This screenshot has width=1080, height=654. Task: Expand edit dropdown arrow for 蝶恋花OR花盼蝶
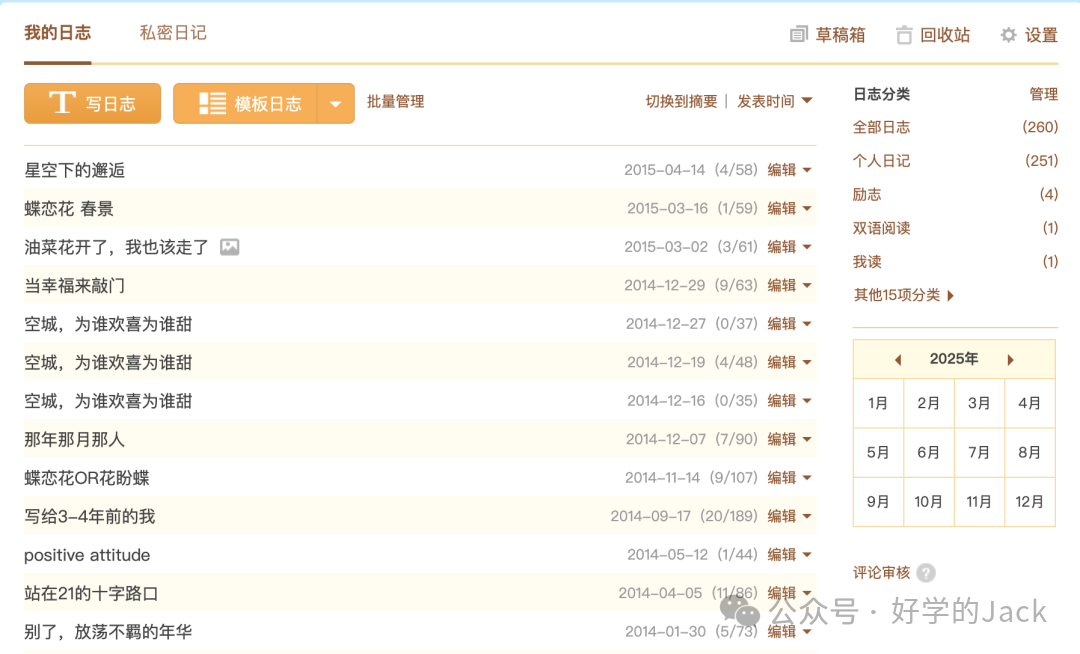point(807,478)
